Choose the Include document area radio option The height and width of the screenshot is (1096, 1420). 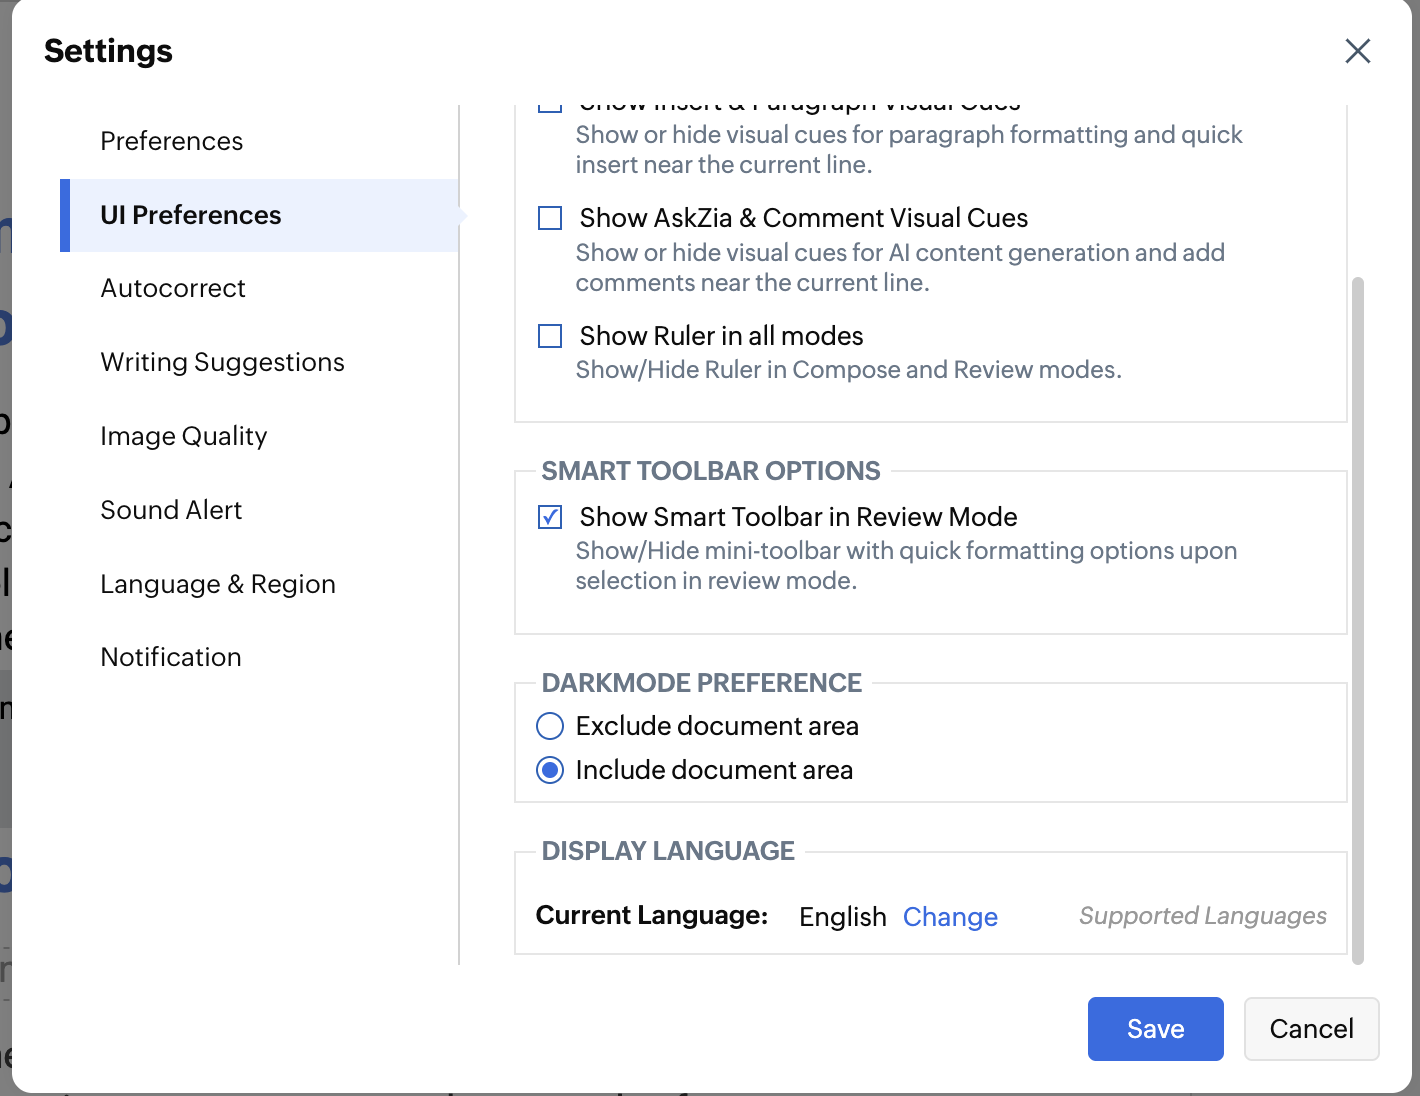(x=550, y=770)
